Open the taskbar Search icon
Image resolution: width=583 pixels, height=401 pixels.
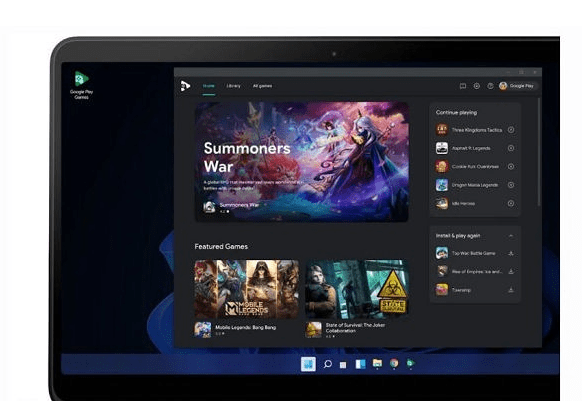coord(328,364)
